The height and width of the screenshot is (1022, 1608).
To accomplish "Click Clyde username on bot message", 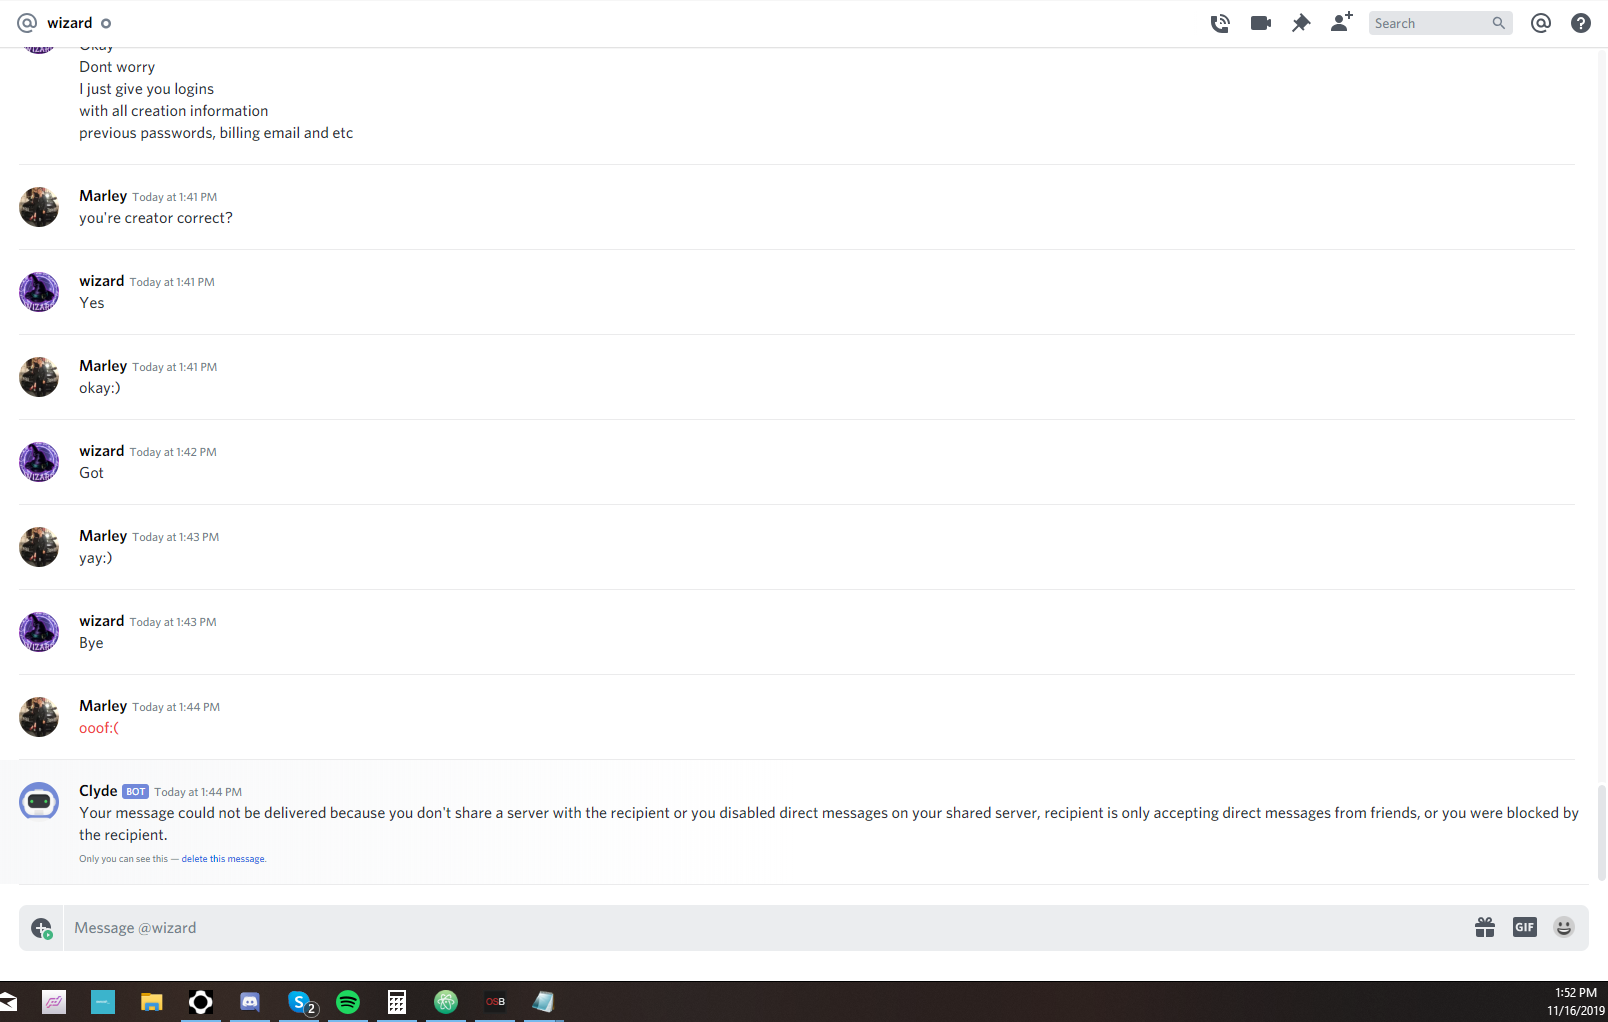I will [98, 791].
